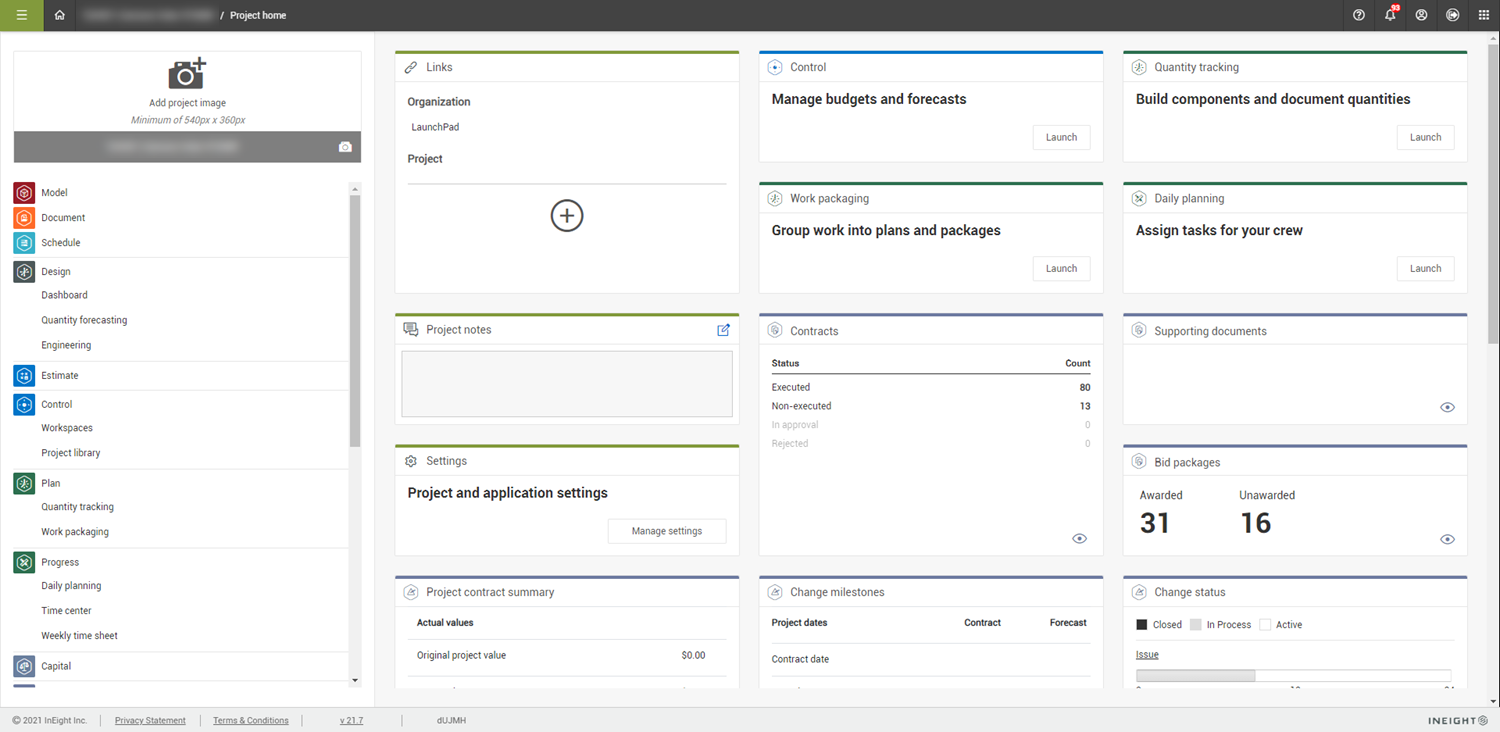1500x732 pixels.
Task: Click the Add project image camera icon
Action: [187, 74]
